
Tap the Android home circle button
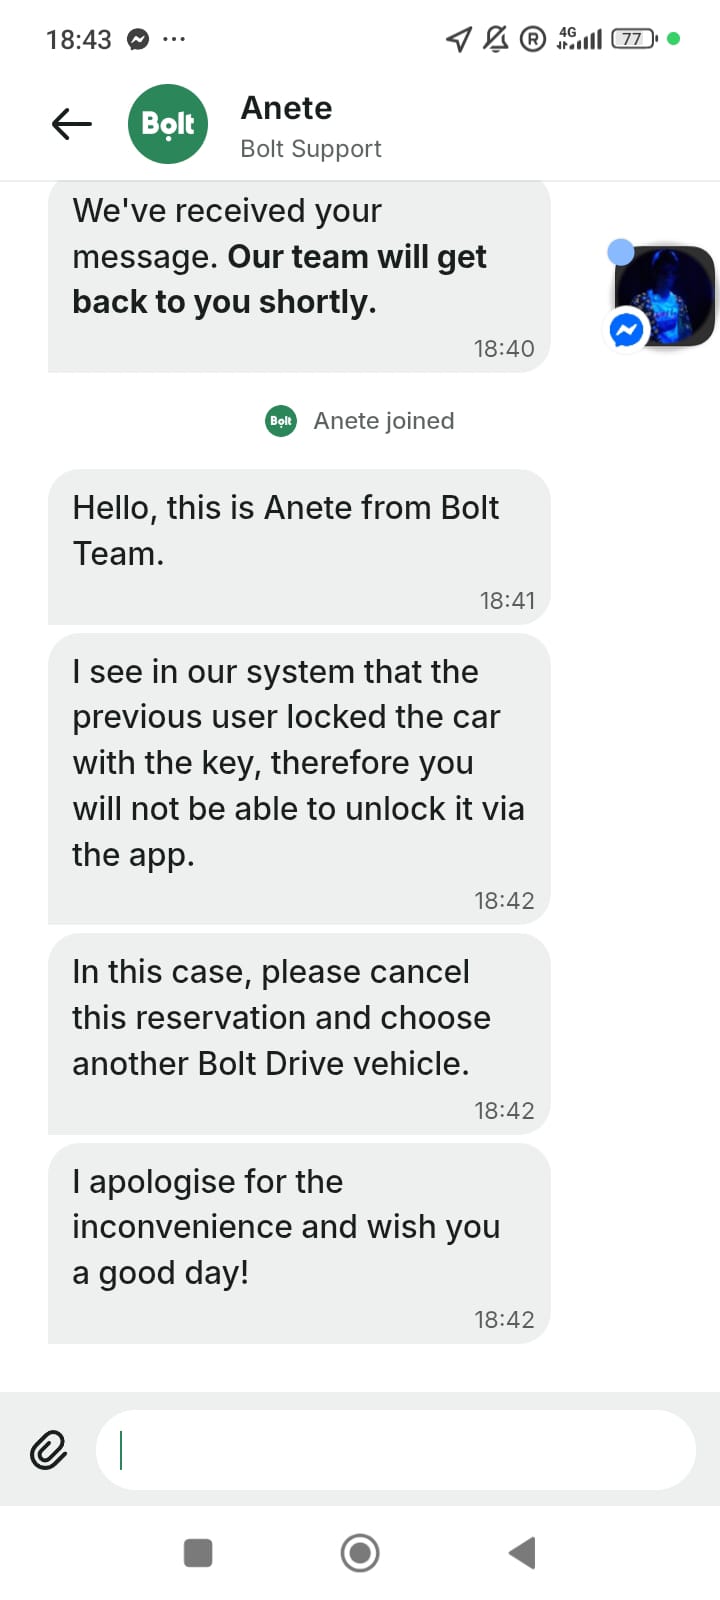pyautogui.click(x=360, y=1553)
